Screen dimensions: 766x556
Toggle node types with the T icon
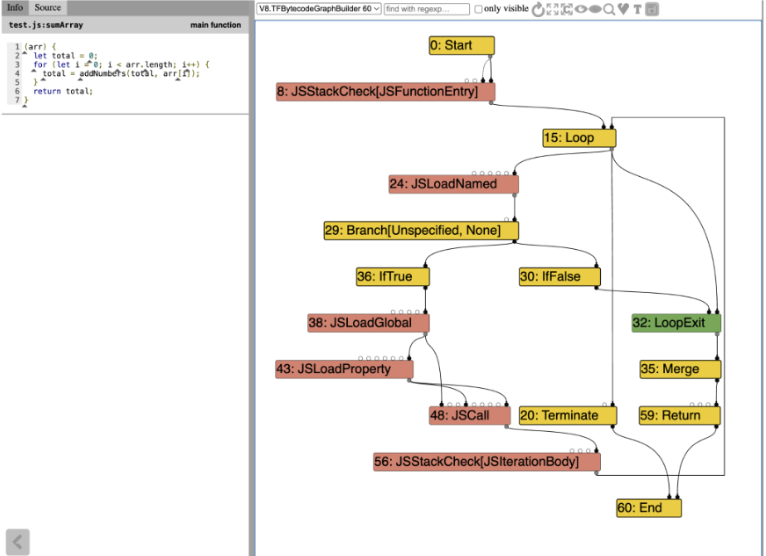pyautogui.click(x=637, y=9)
